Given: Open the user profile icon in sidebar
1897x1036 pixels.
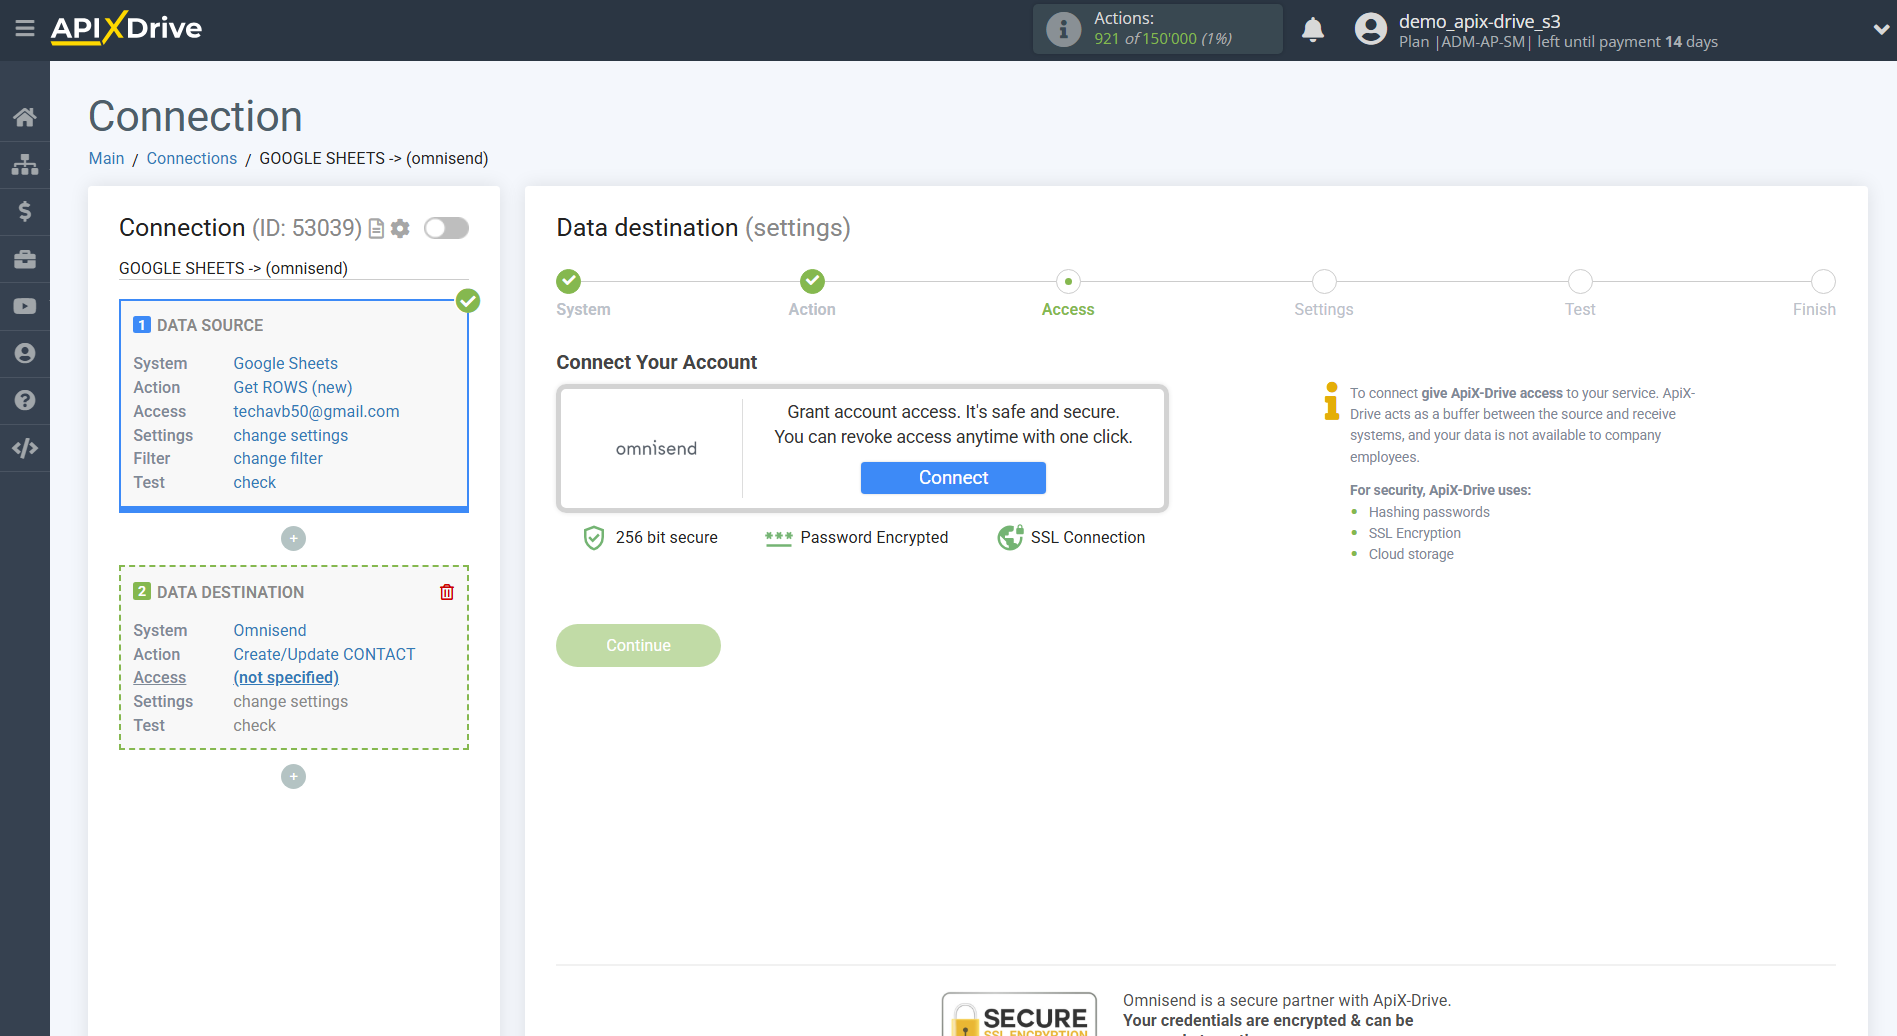Looking at the screenshot, I should point(25,353).
